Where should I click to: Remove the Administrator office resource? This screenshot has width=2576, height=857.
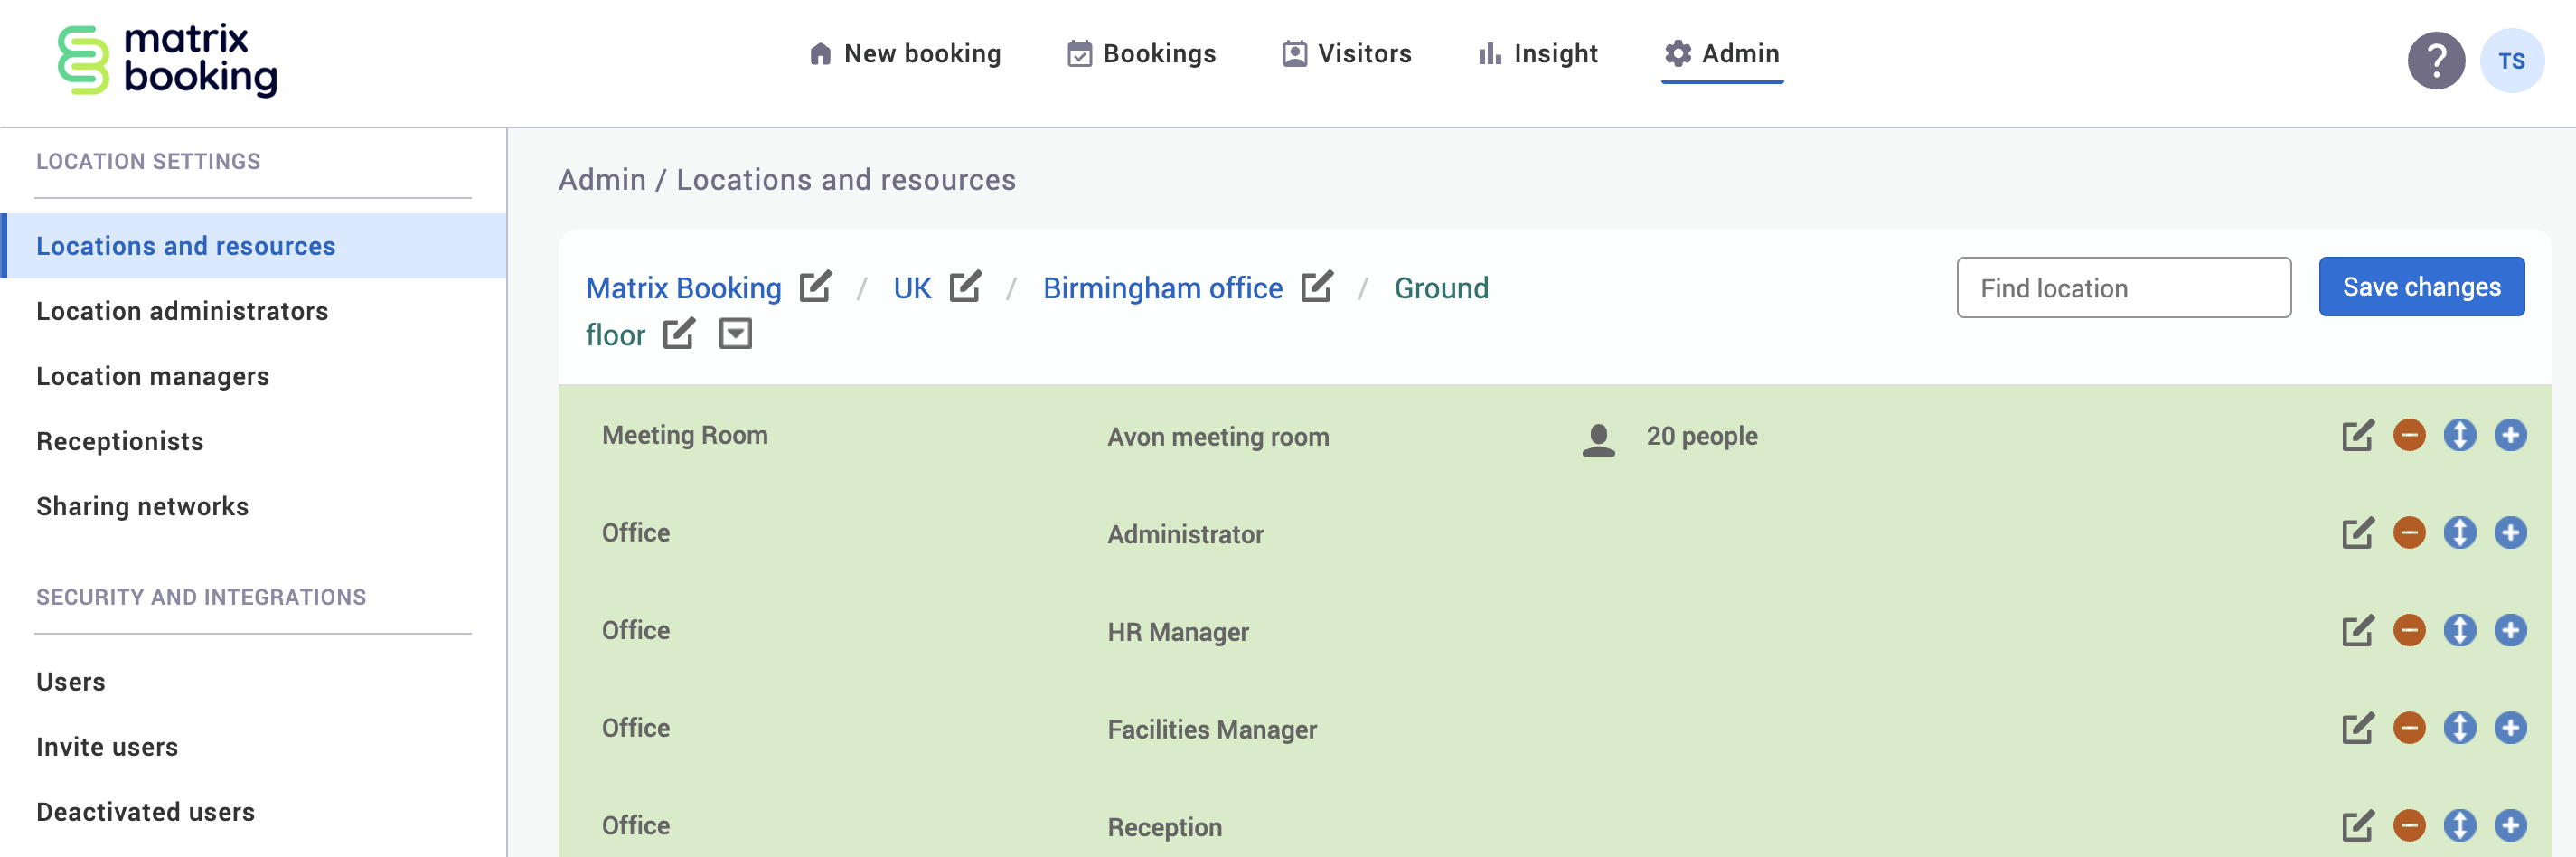(x=2408, y=533)
